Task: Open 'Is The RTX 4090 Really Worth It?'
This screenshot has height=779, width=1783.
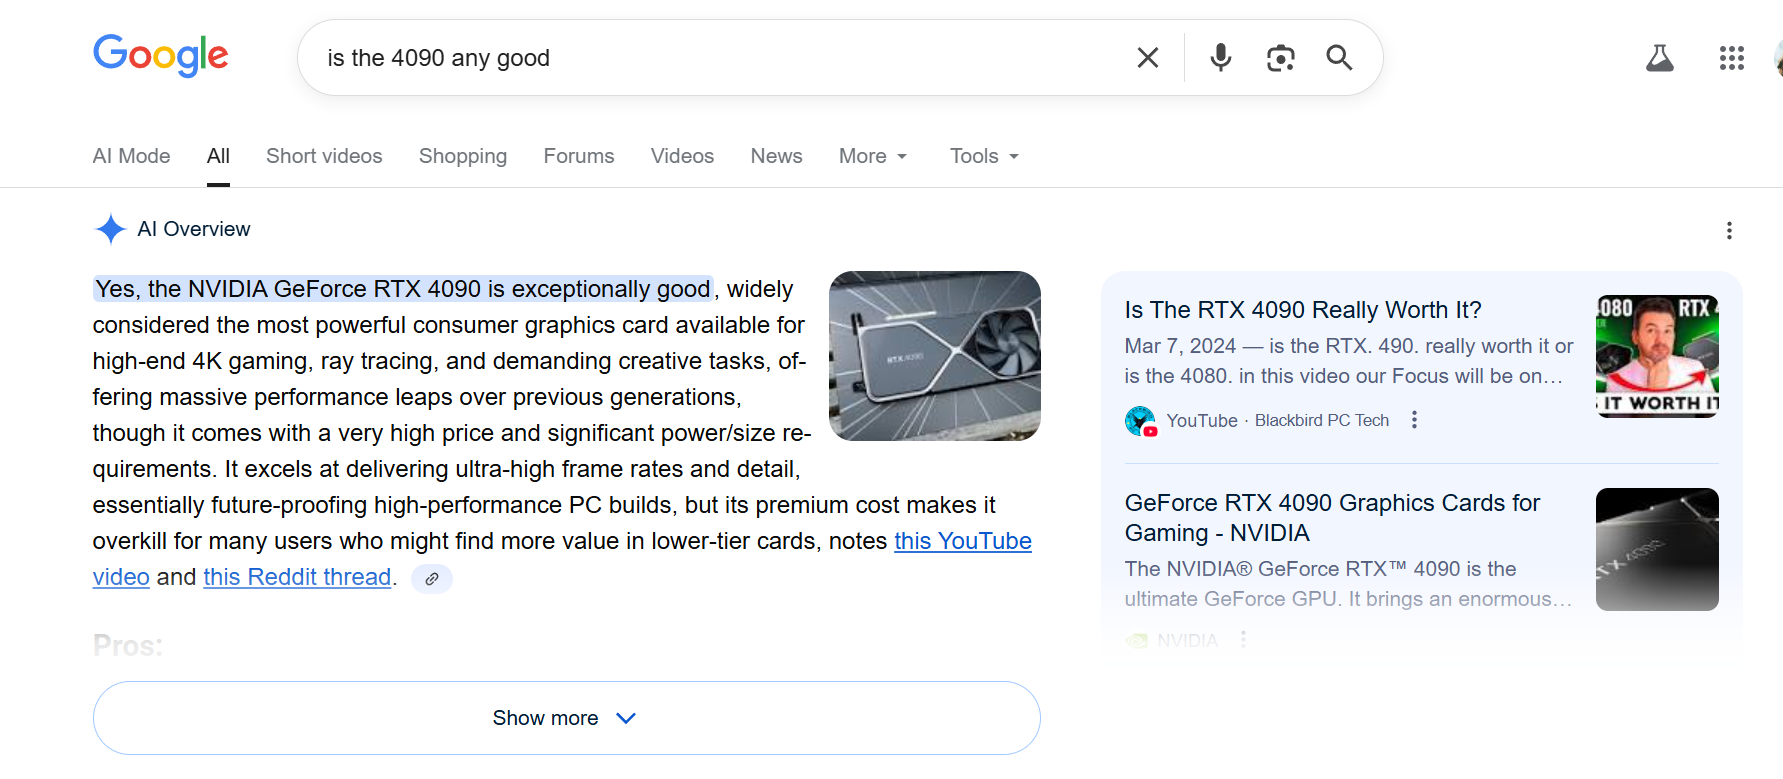Action: [1303, 310]
